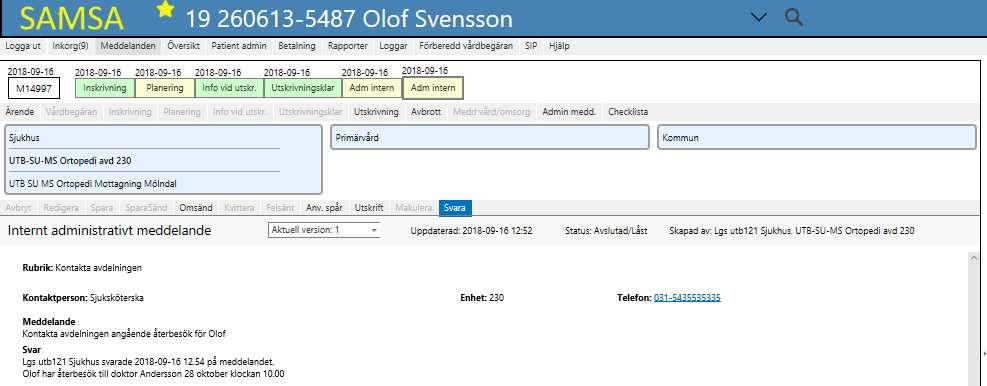Click the scrollbar up arrow
Viewport: 987px width, 386px height.
[973, 258]
